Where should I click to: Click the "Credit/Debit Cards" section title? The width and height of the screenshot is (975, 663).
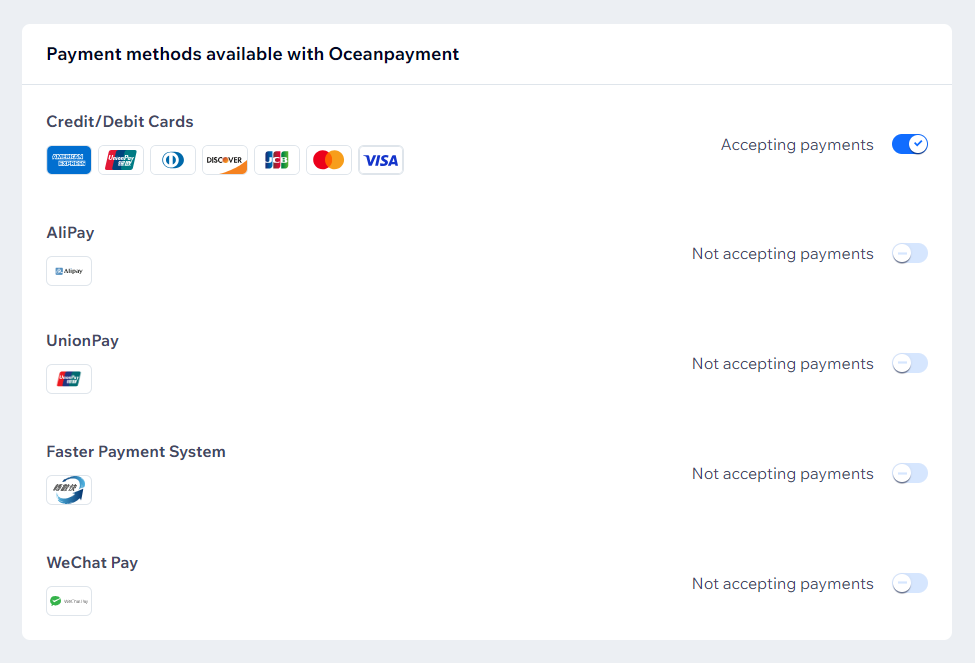pyautogui.click(x=120, y=122)
